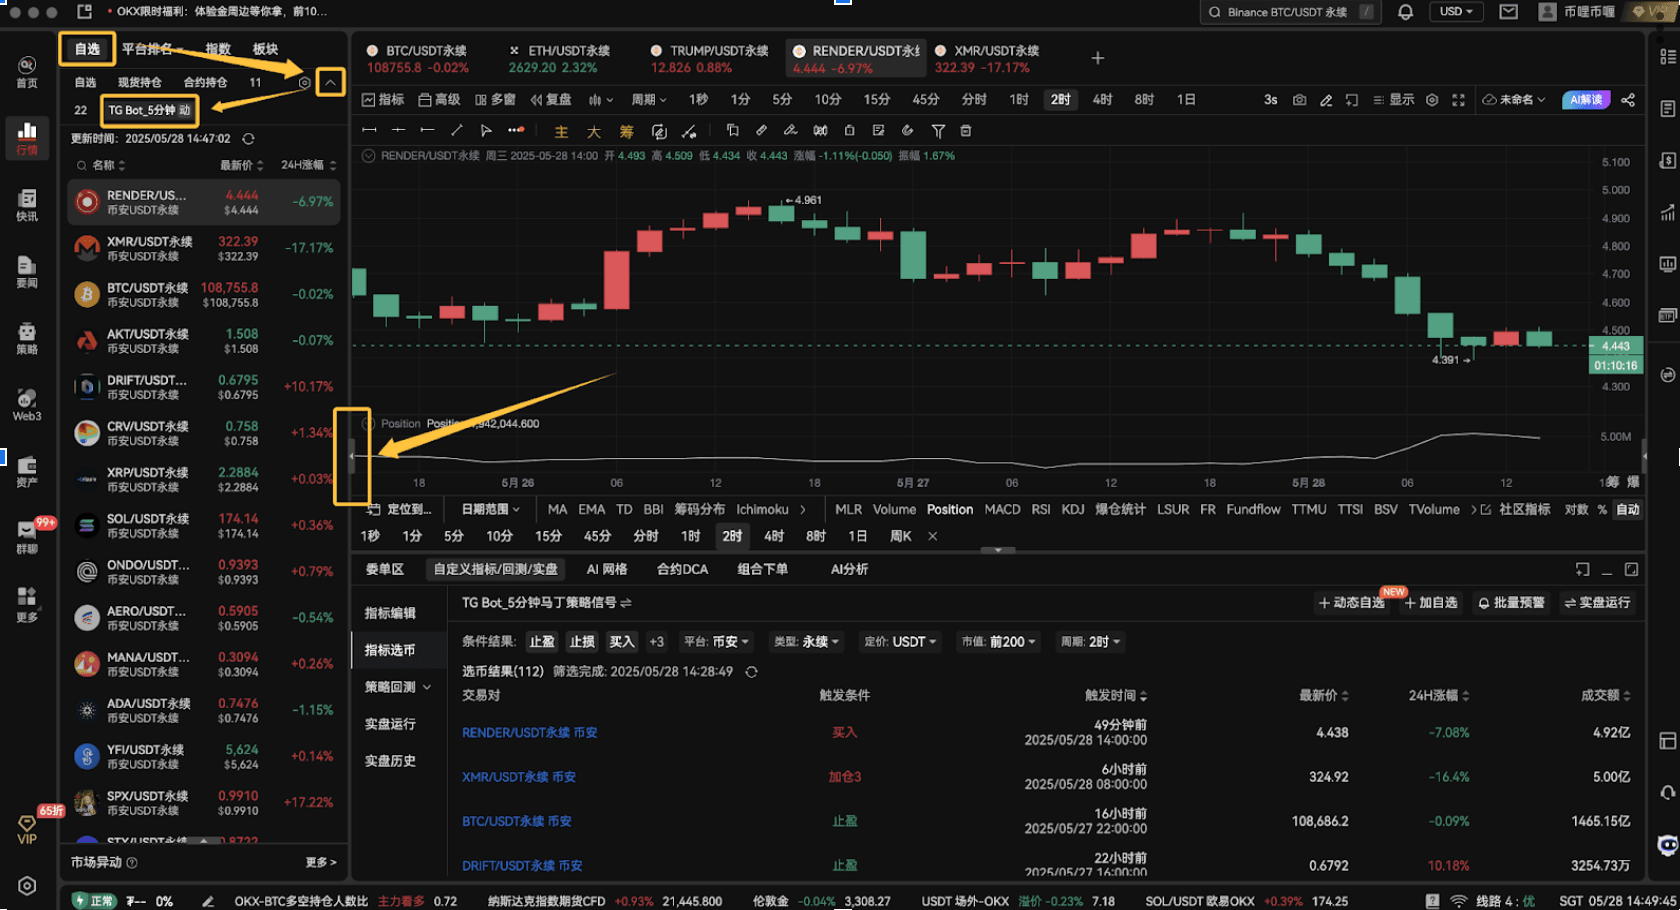
Task: Open the 日期范围 date range dropdown
Action: [490, 510]
